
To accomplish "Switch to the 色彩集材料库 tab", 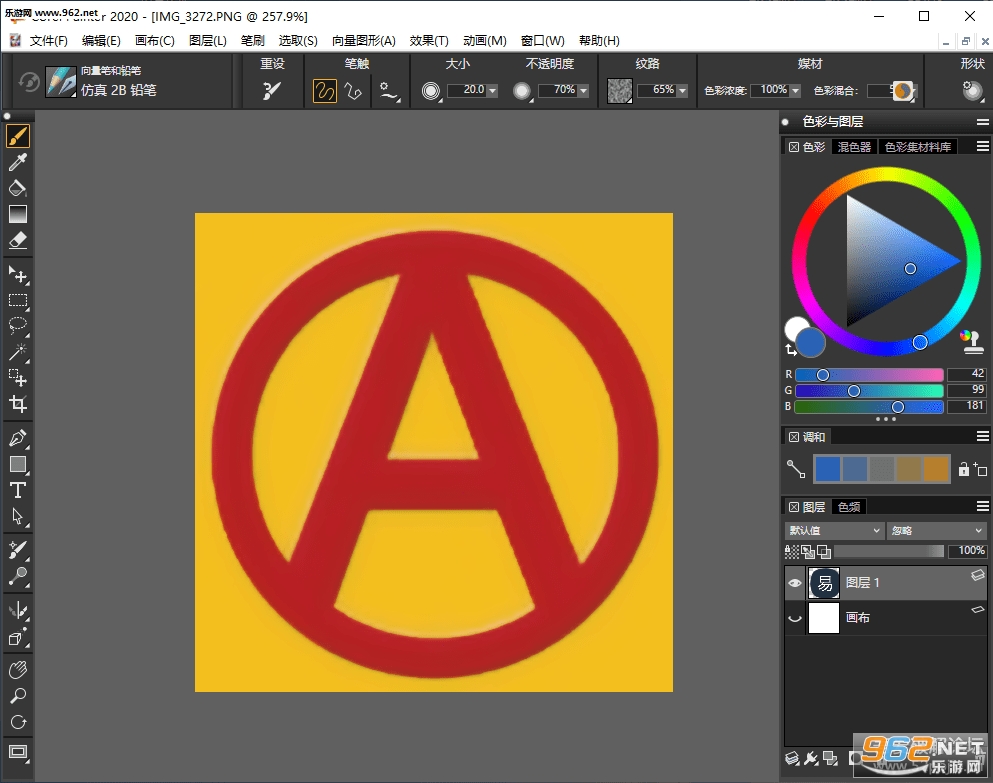I will [x=918, y=147].
